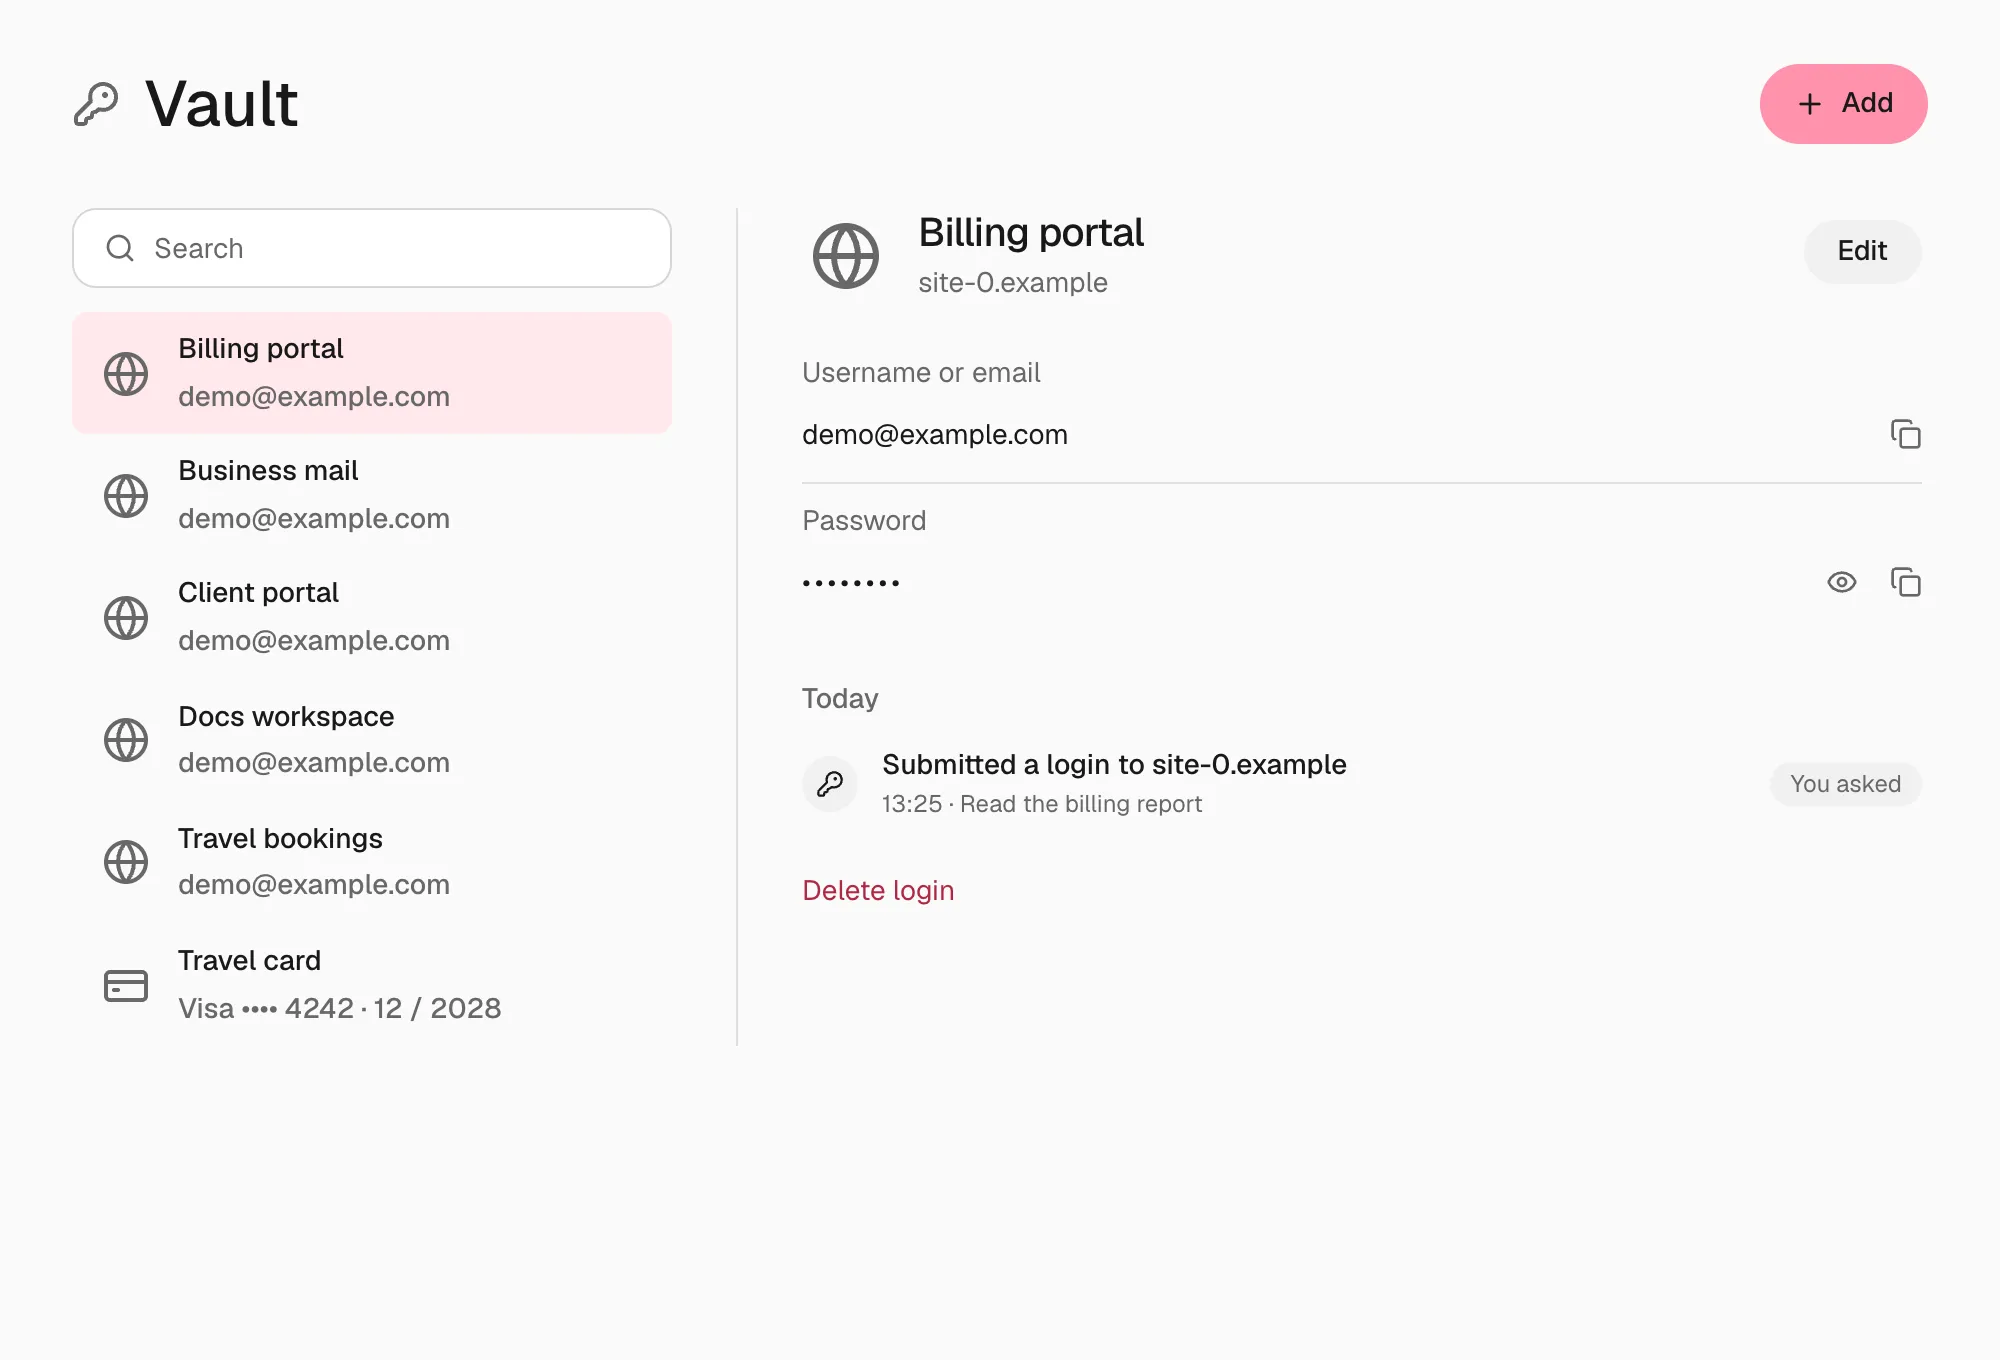Select the Billing portal entry in the list

tap(372, 373)
